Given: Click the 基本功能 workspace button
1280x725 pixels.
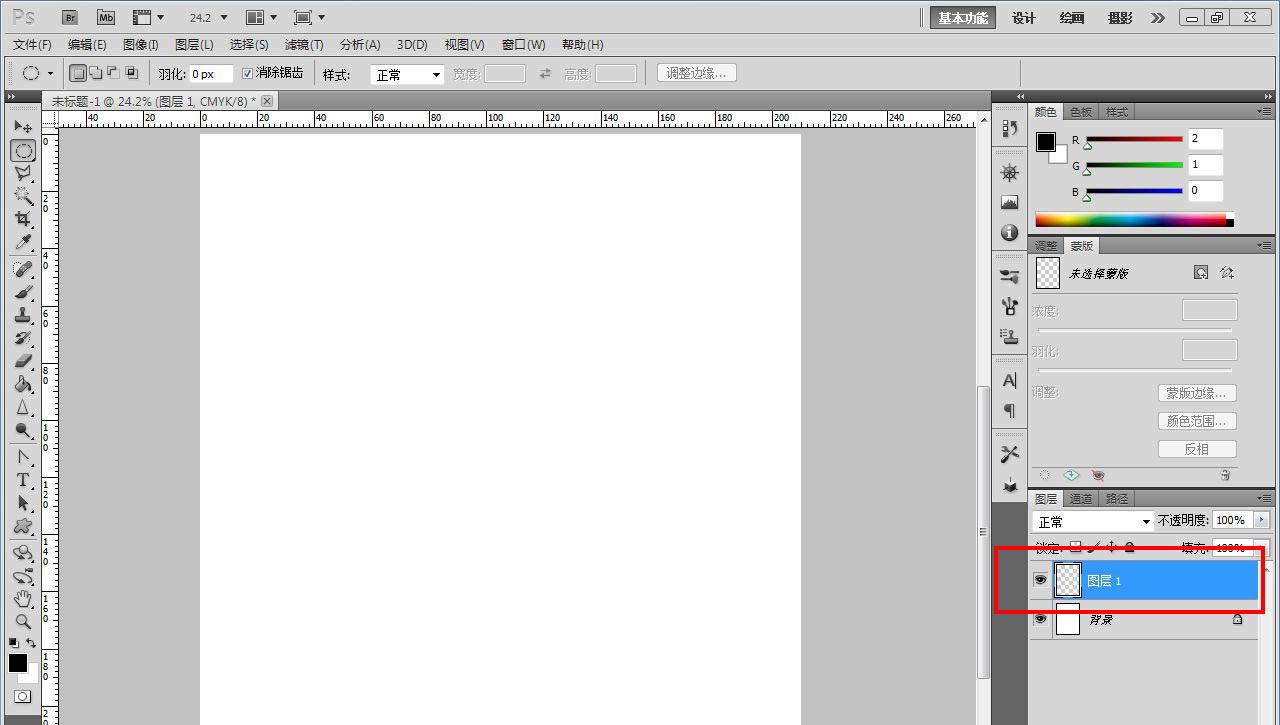Looking at the screenshot, I should click(x=963, y=18).
